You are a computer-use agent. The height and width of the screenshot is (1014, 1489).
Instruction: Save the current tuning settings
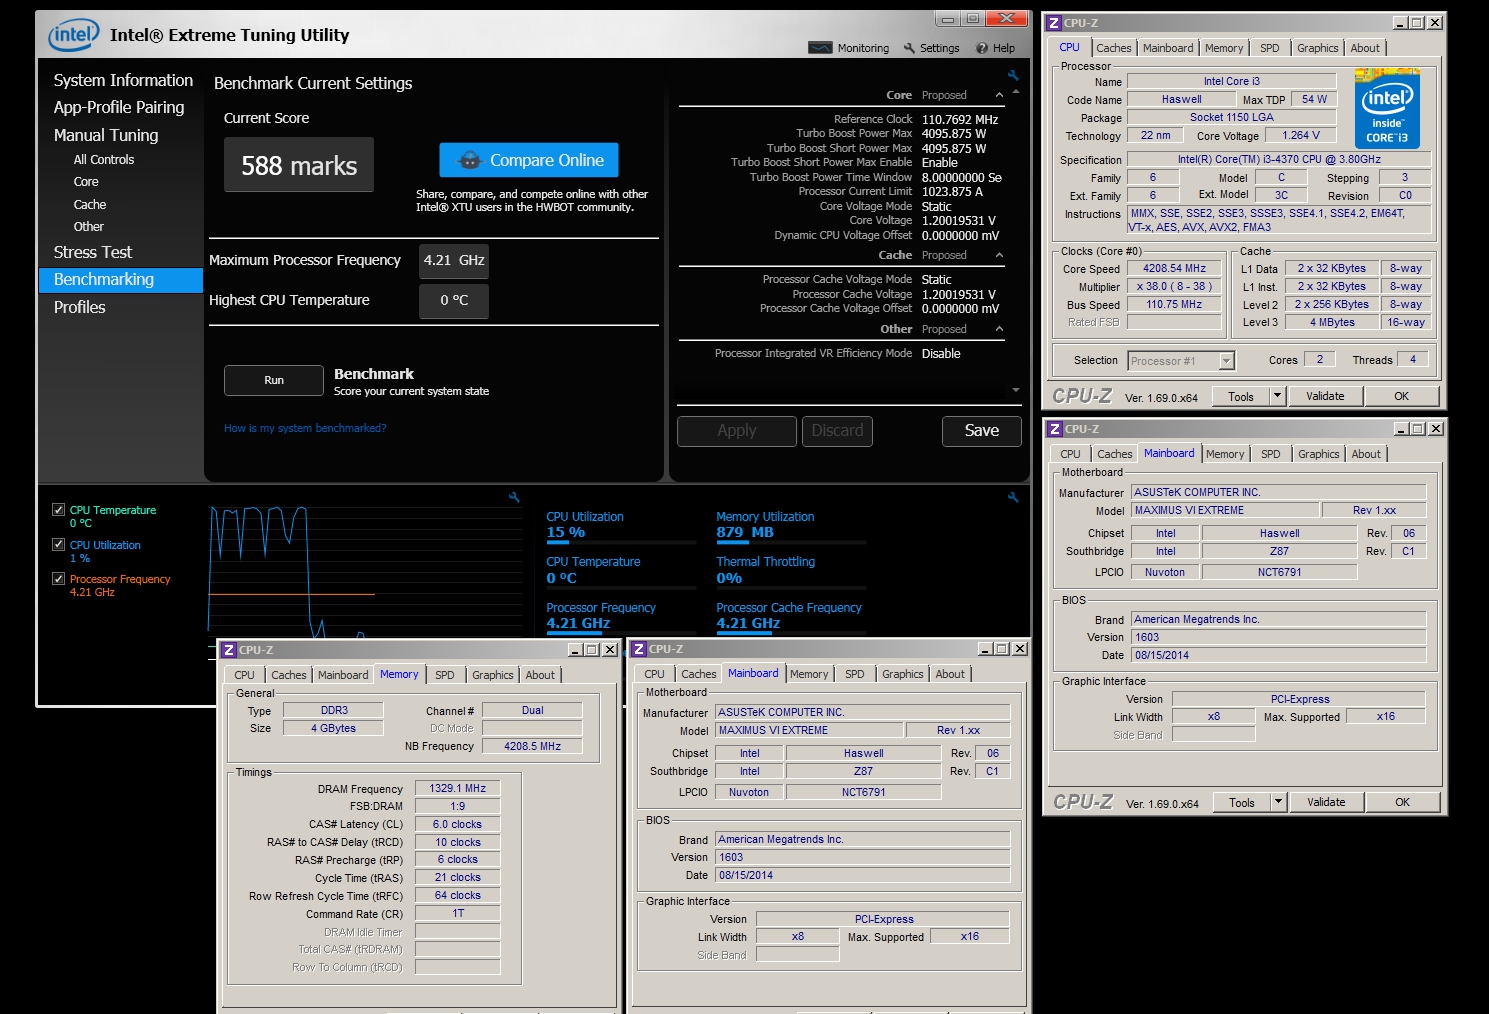pyautogui.click(x=982, y=431)
